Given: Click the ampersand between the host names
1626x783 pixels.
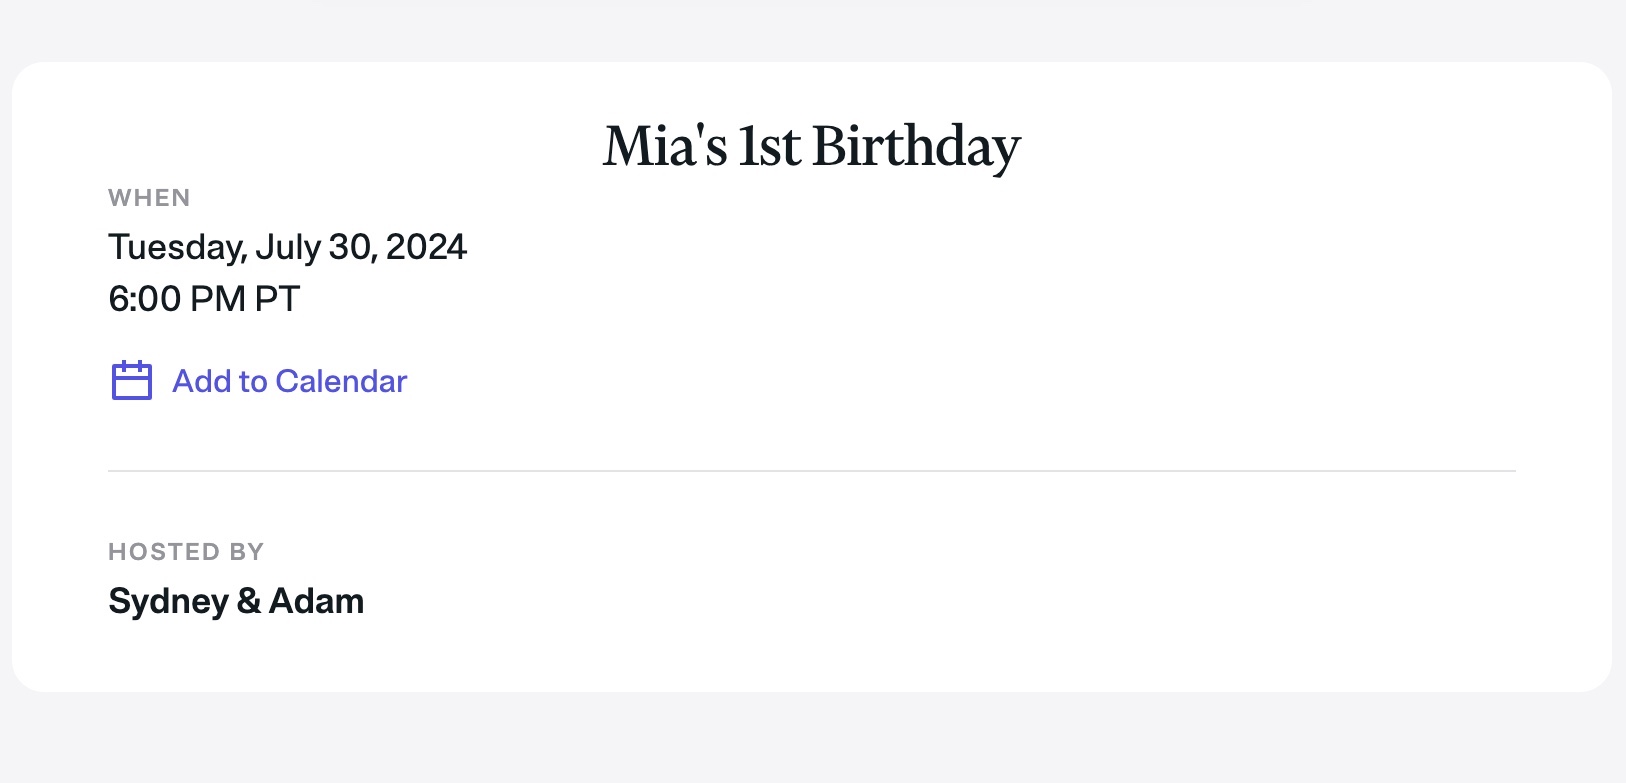Looking at the screenshot, I should [249, 602].
